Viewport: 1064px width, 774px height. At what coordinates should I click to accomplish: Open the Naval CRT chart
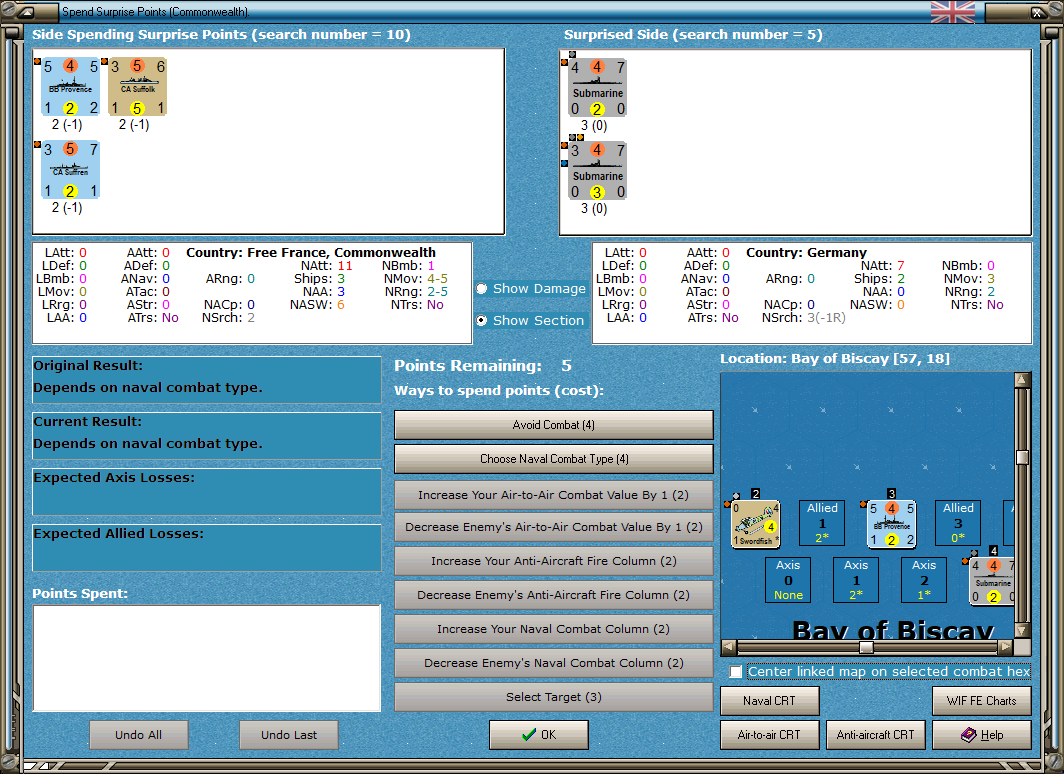[770, 701]
